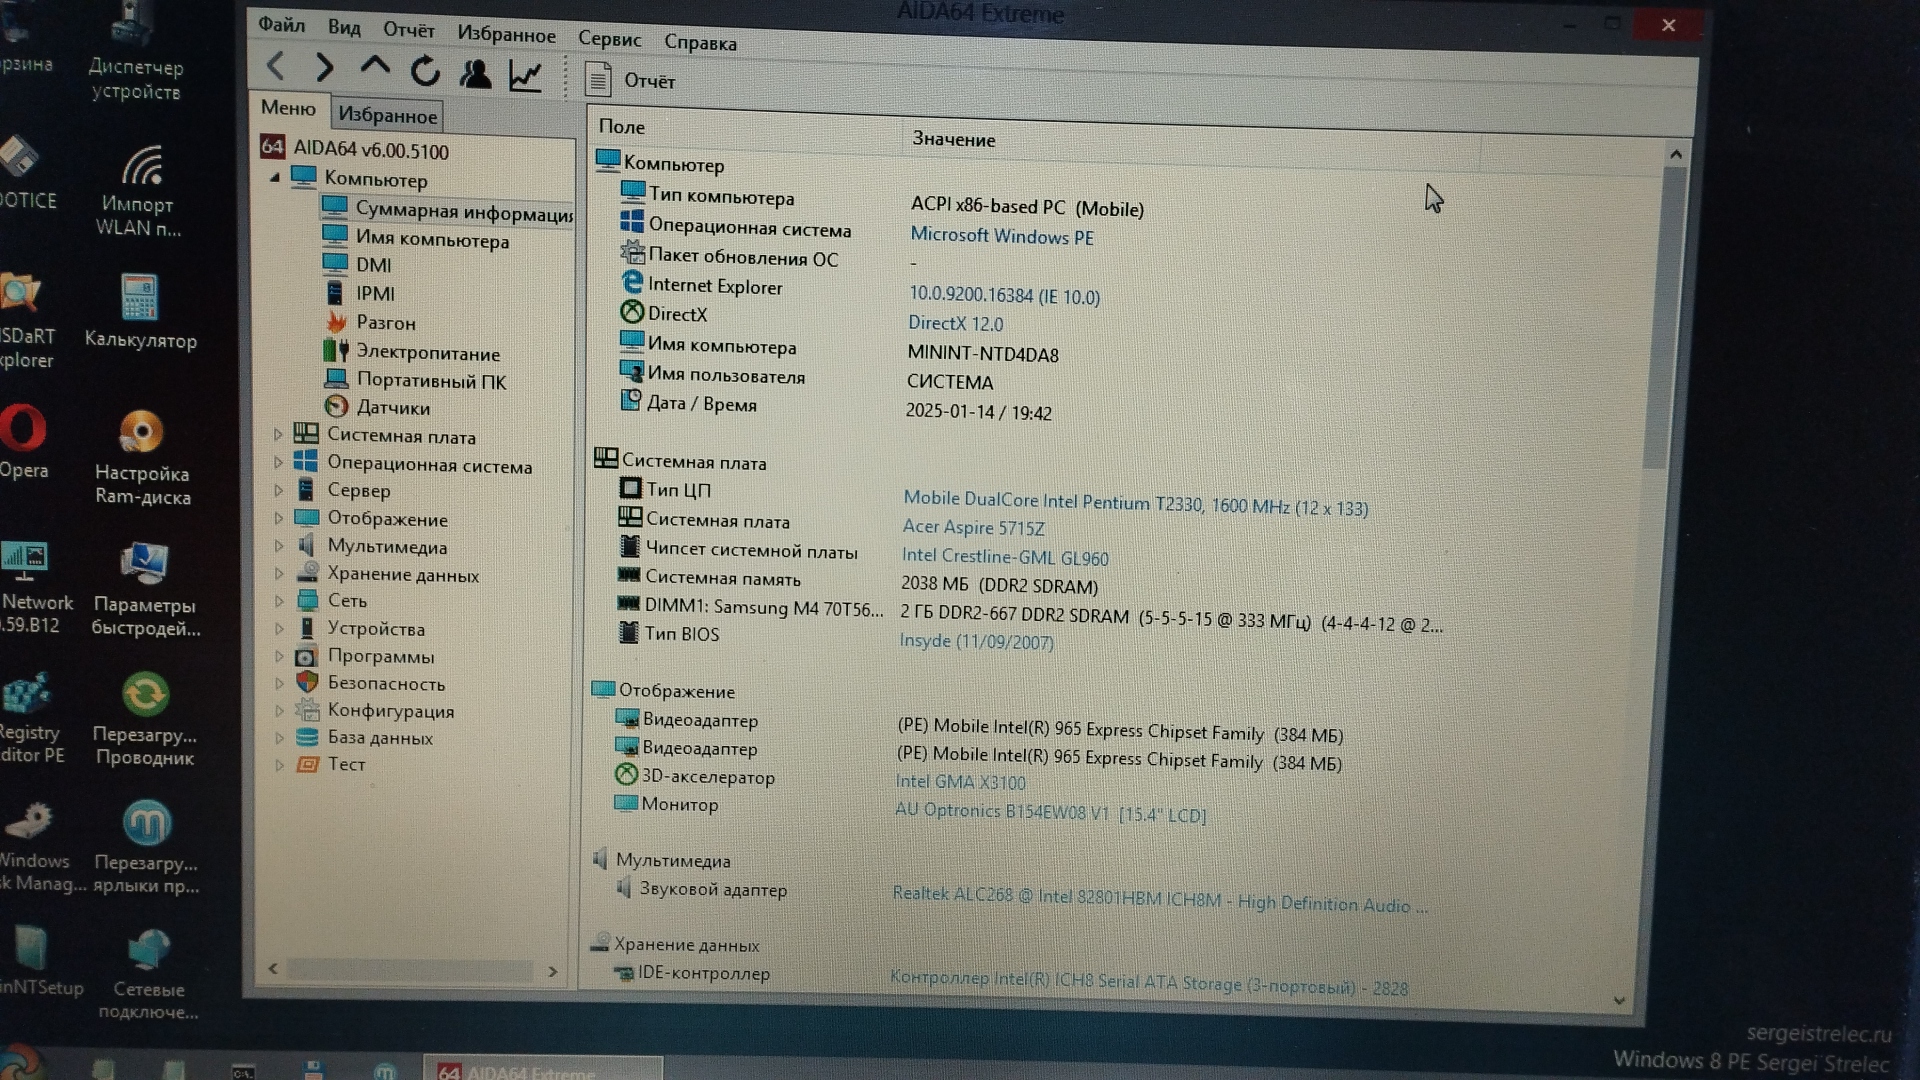1920x1080 pixels.
Task: Click the Разгон flame icon
Action: click(x=336, y=322)
